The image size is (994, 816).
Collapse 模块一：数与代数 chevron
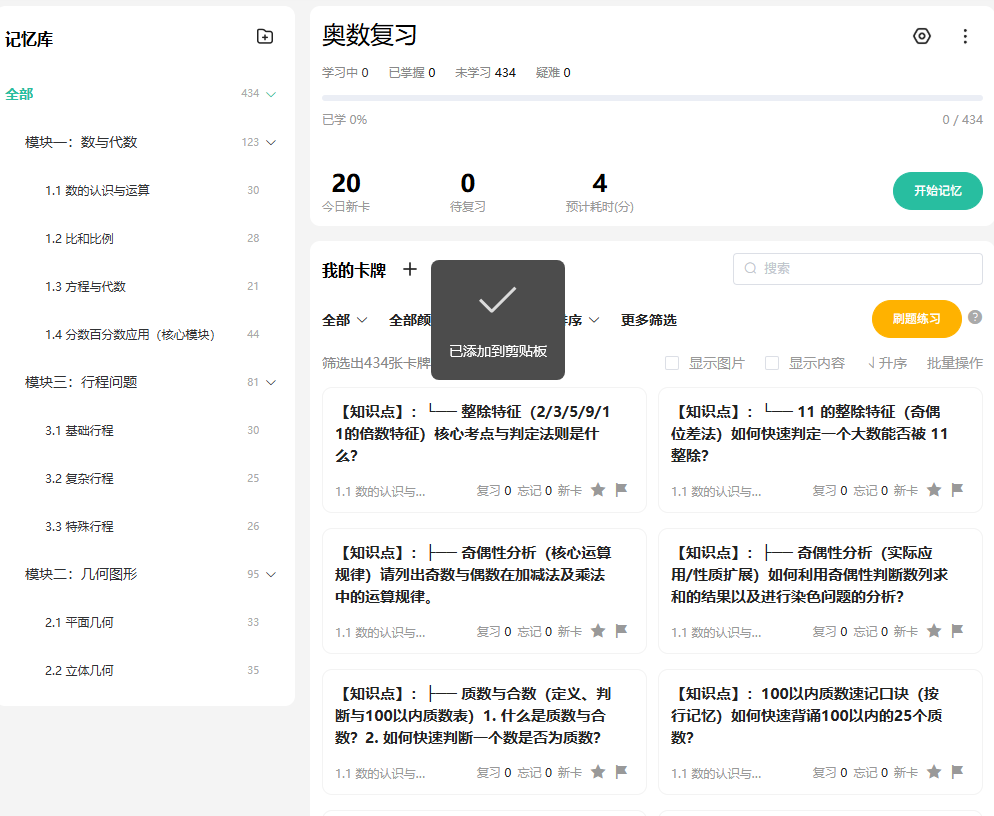click(271, 143)
